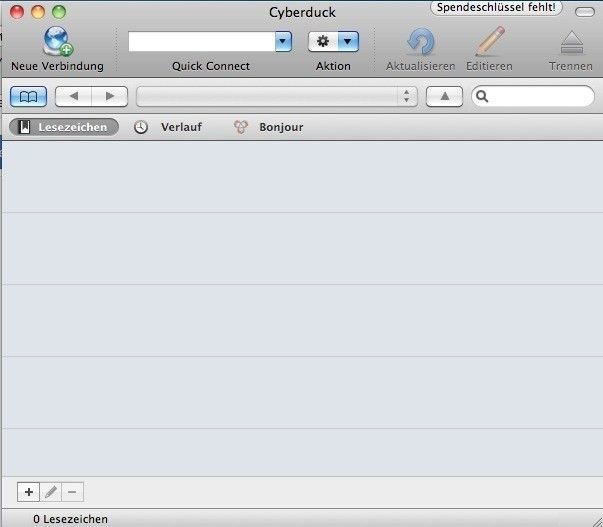Select the Lesezeichen tab

point(64,127)
